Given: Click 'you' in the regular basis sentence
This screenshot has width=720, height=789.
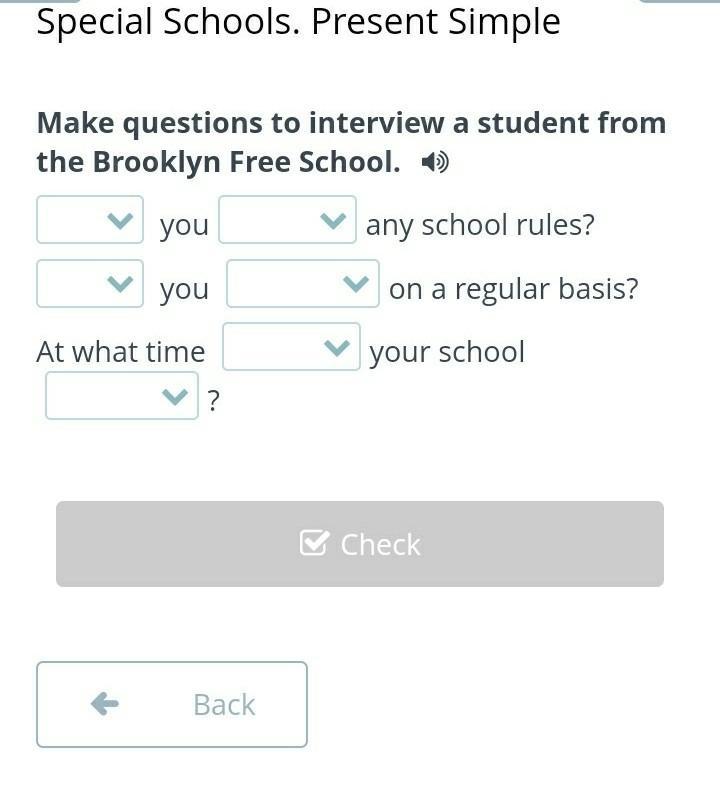Looking at the screenshot, I should point(184,290).
